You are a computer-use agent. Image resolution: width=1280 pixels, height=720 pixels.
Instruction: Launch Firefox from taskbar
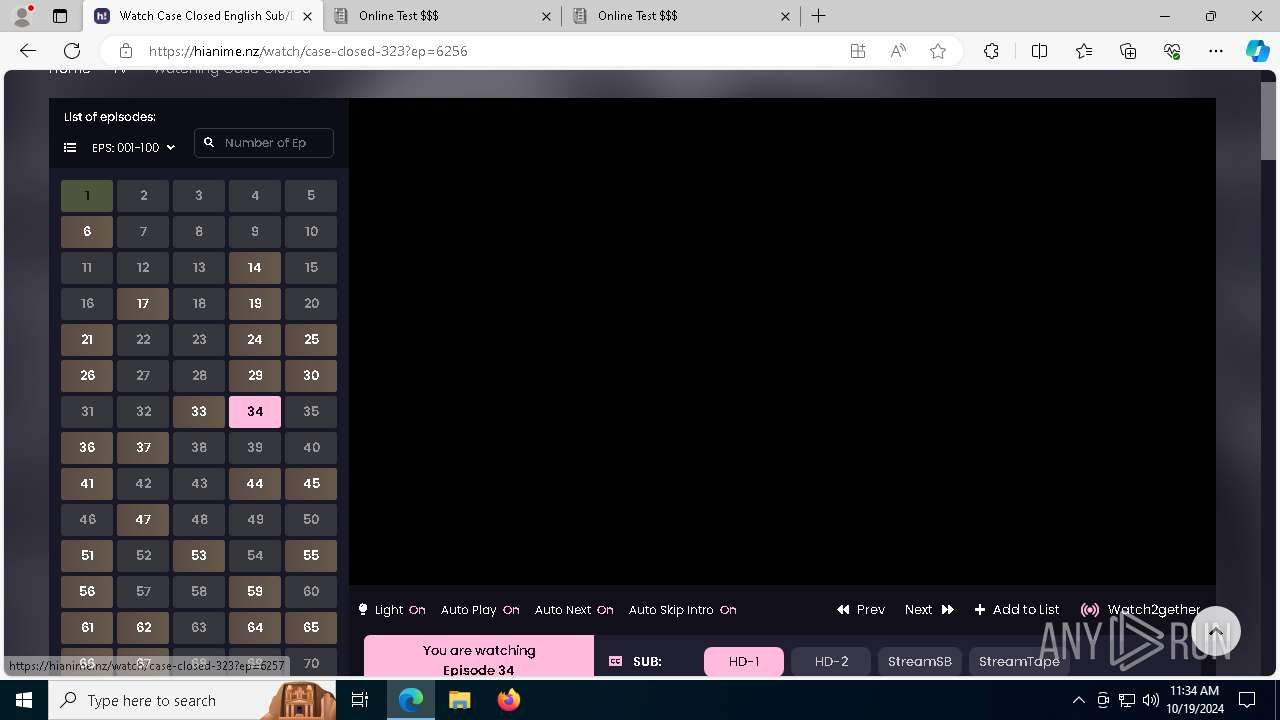509,700
